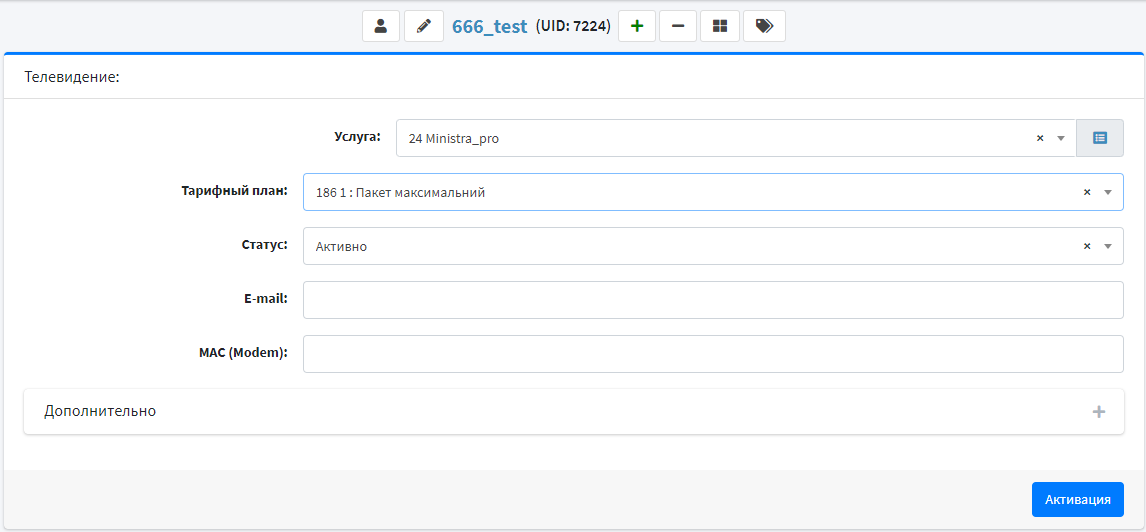Clear the Тарифный план selection

point(1087,192)
